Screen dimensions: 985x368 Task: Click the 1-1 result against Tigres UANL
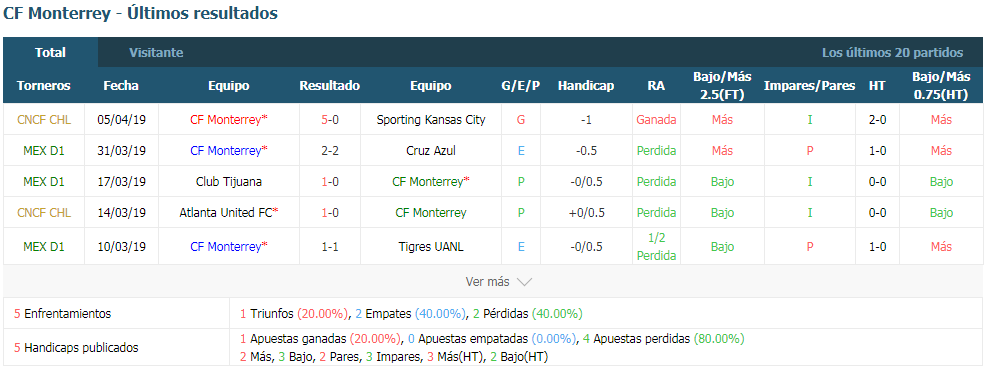[x=330, y=247]
